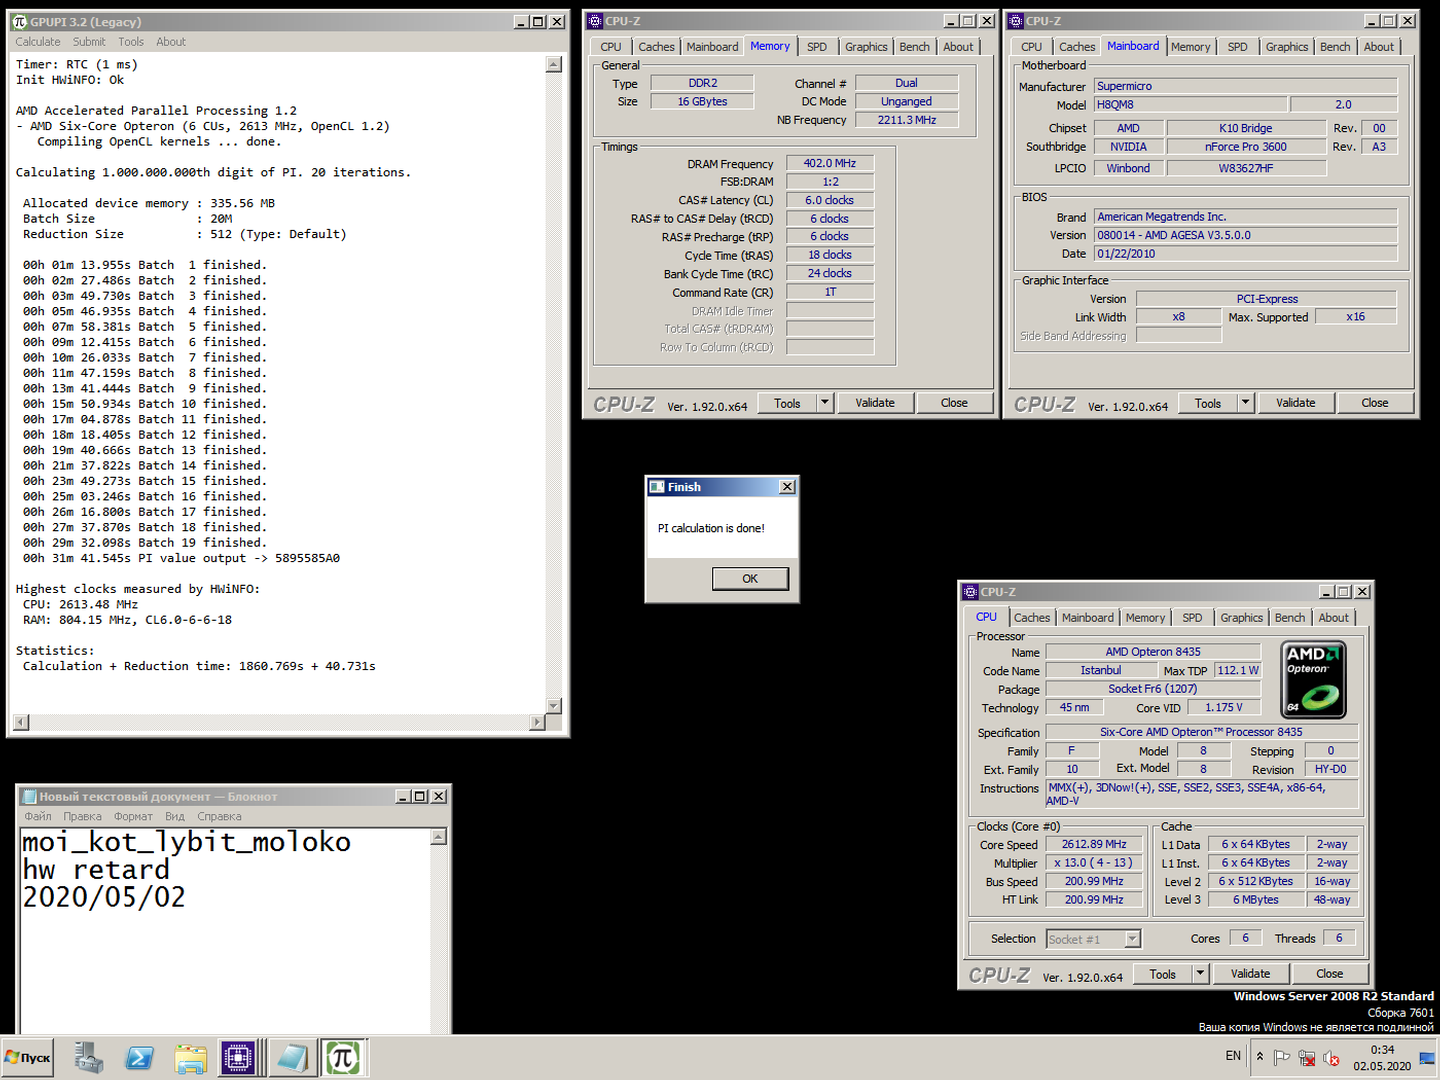Click the Finish dialog title icon
This screenshot has width=1440, height=1080.
(x=657, y=487)
